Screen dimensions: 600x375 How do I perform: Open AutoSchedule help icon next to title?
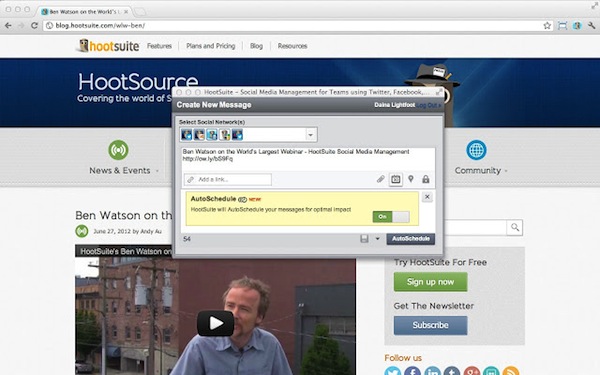coord(242,199)
